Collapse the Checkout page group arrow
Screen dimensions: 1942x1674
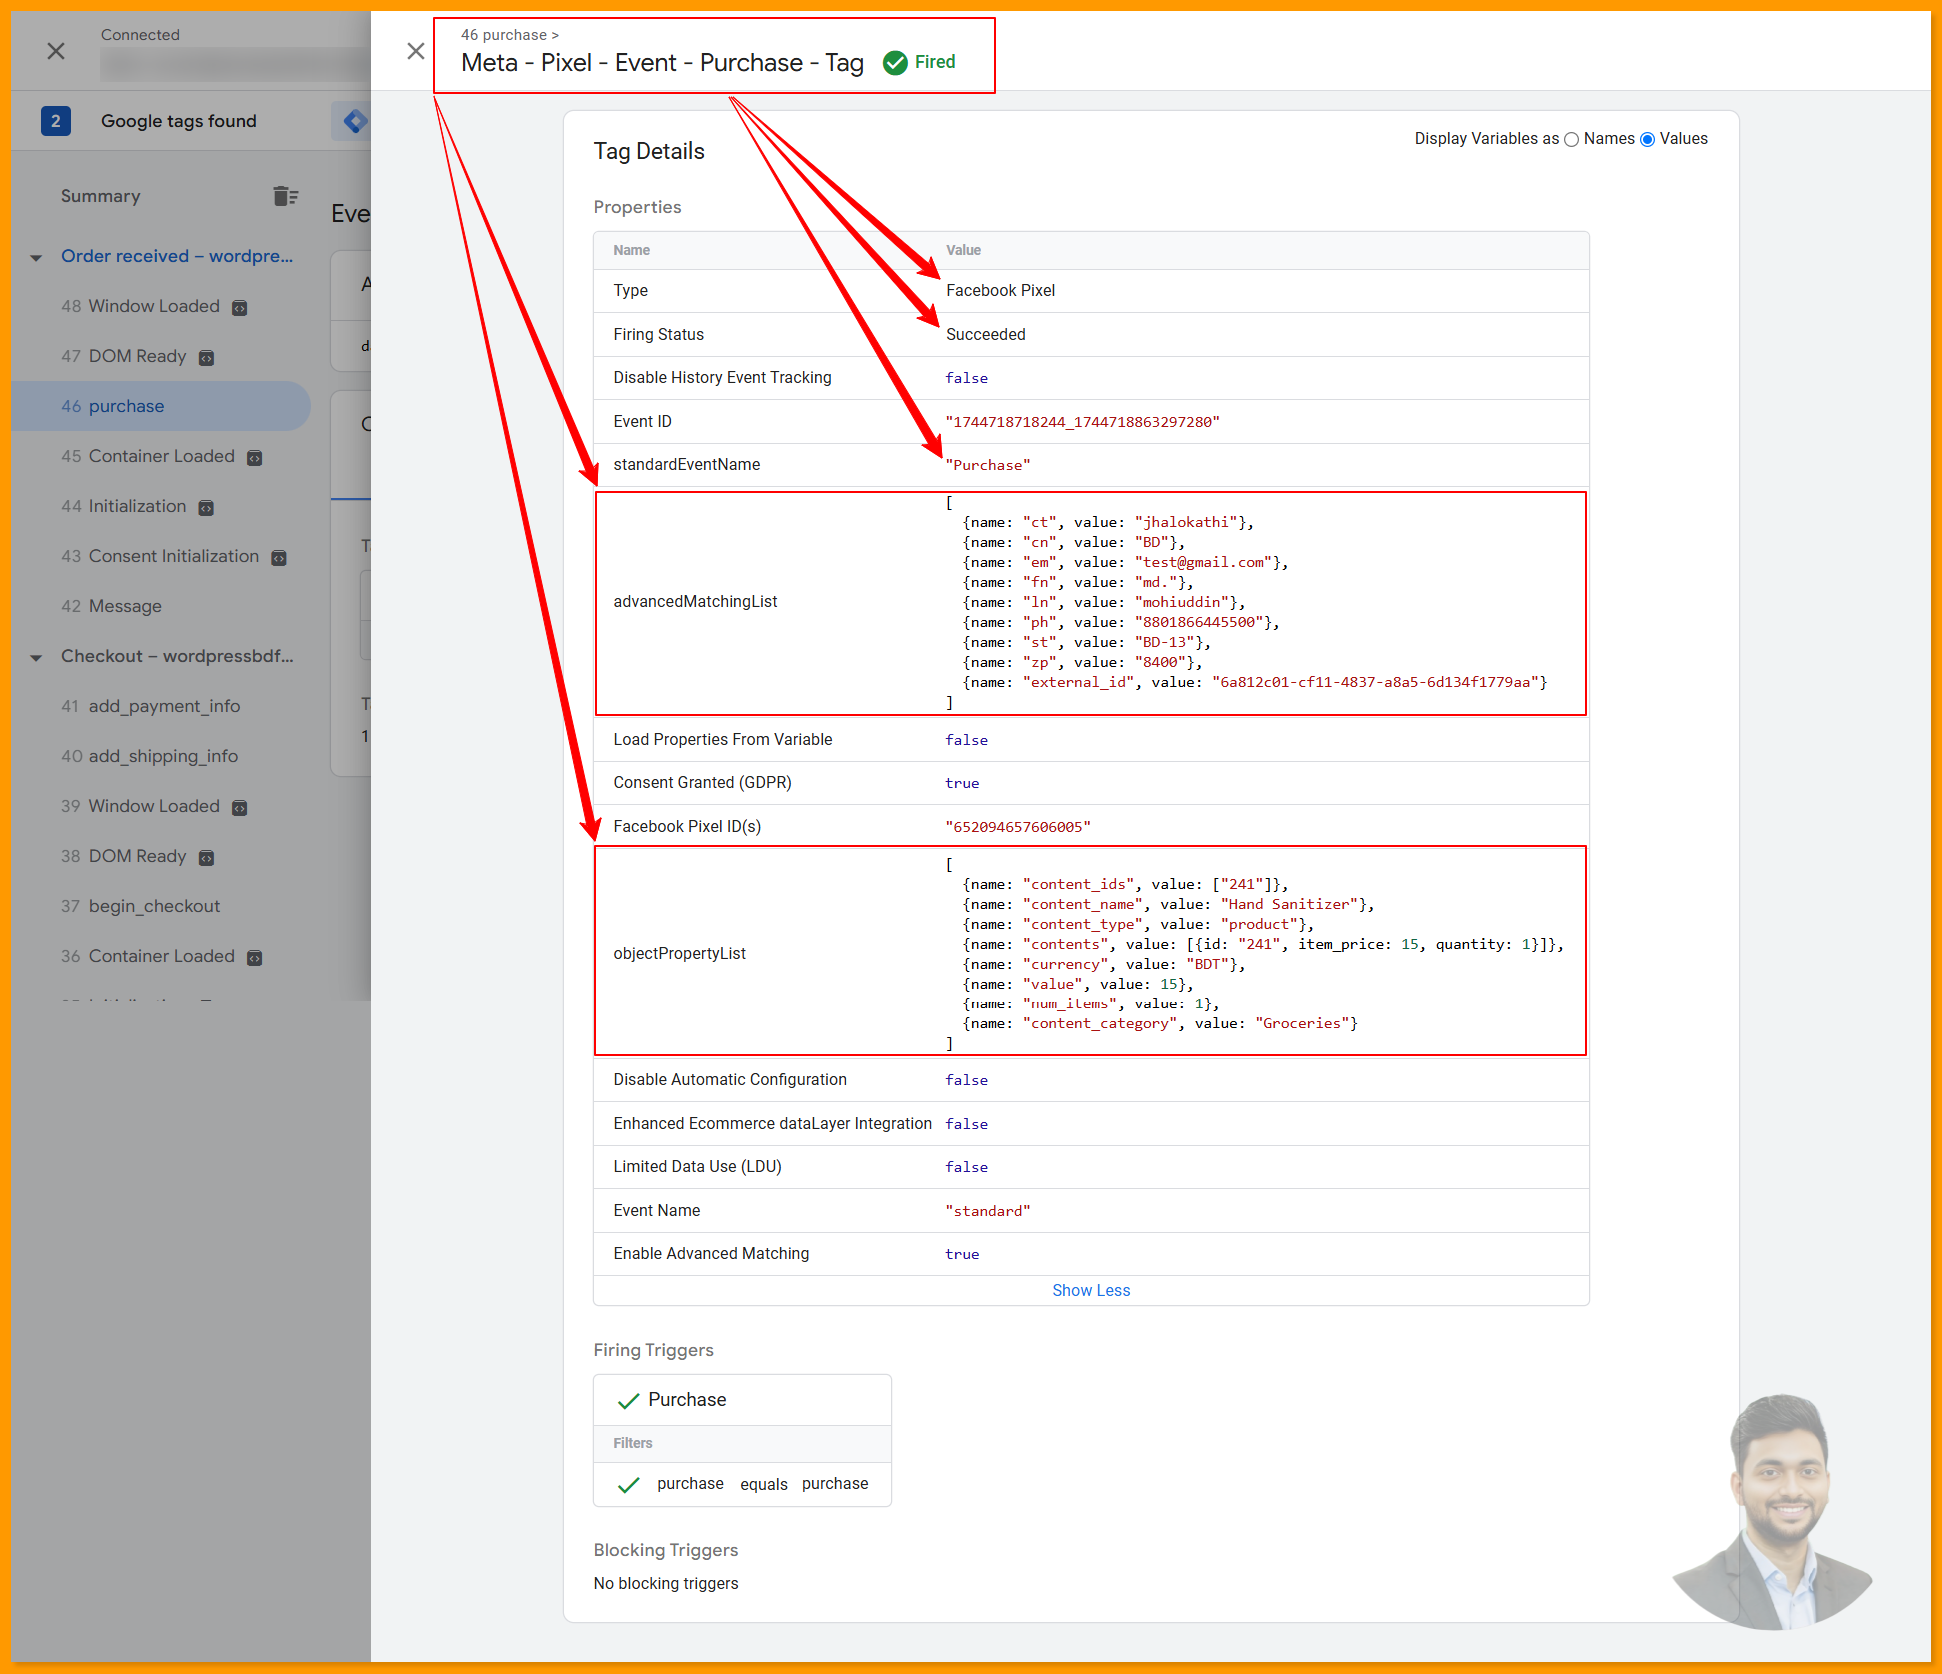coord(36,658)
